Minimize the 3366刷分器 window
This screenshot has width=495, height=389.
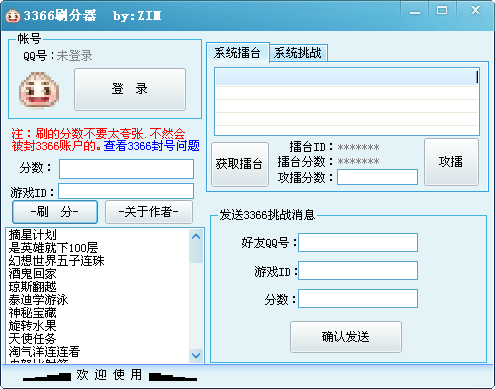point(415,13)
